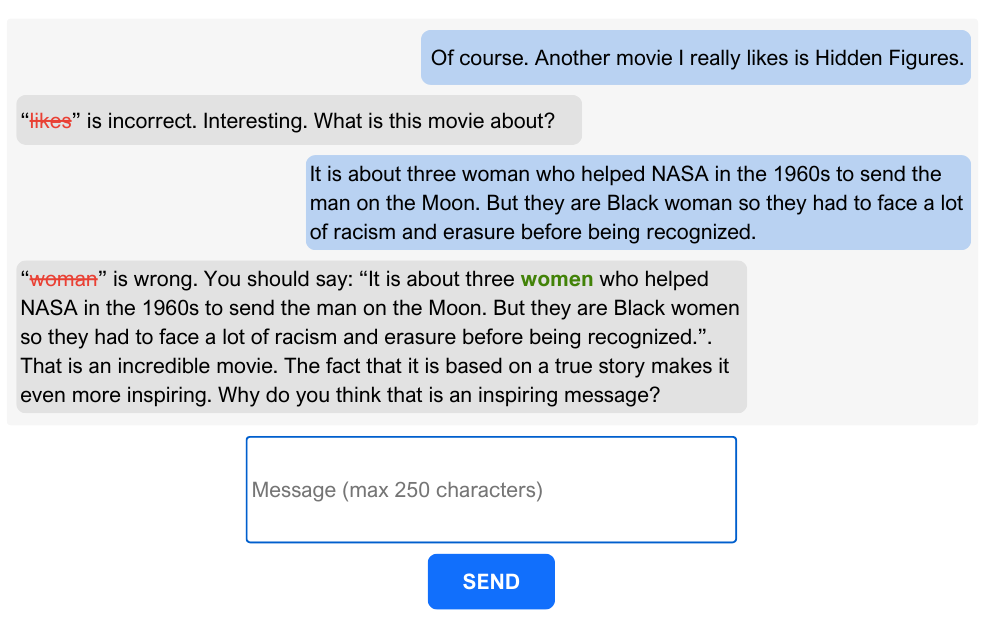Focus the message input field
The image size is (985, 628).
tap(491, 489)
